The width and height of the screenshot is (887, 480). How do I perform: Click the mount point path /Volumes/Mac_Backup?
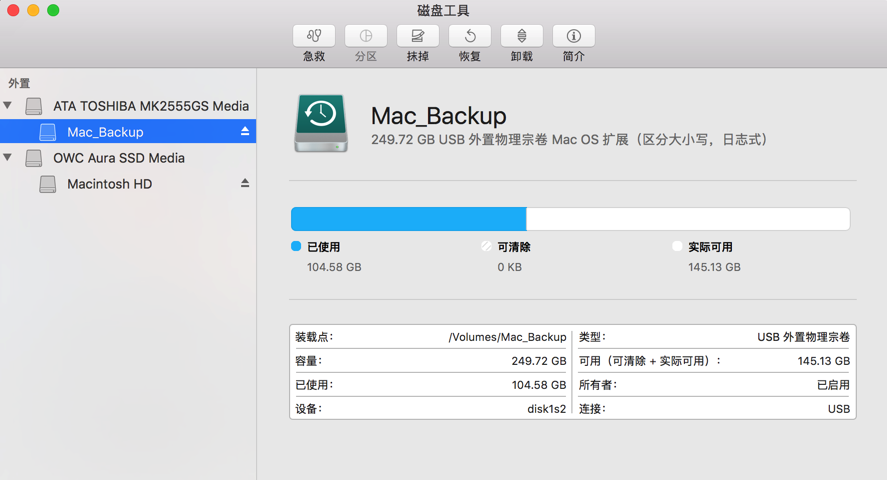(x=507, y=337)
